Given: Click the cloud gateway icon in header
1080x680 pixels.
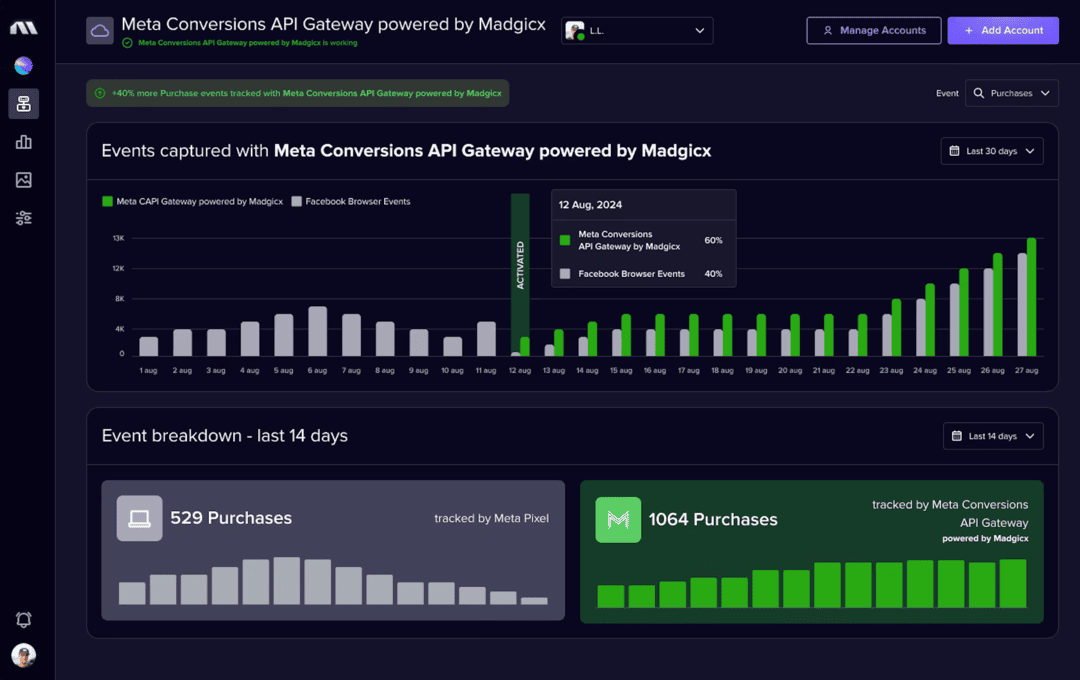Looking at the screenshot, I should pyautogui.click(x=100, y=30).
